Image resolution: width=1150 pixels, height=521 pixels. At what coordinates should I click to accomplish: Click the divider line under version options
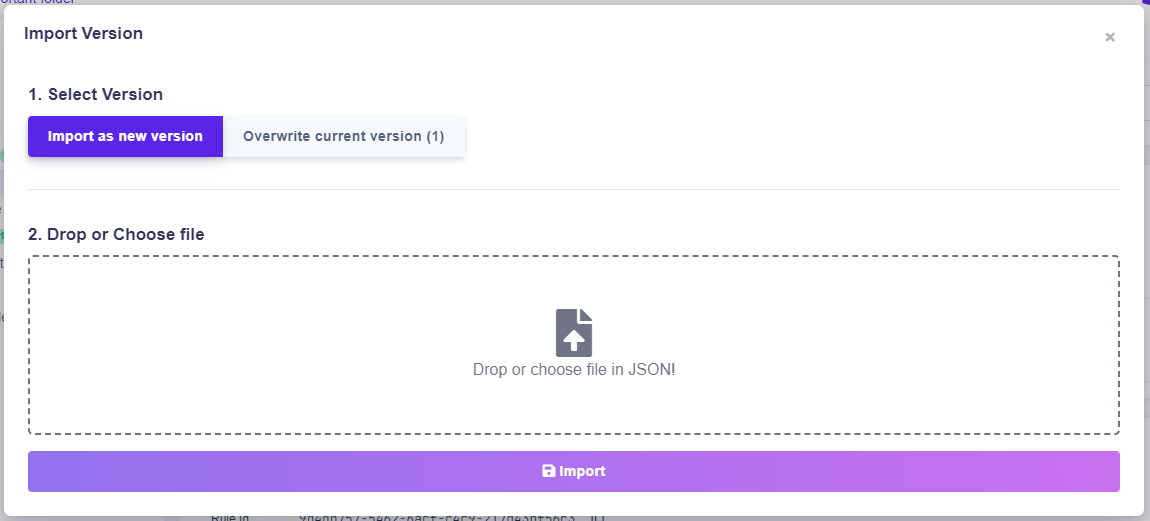pyautogui.click(x=574, y=189)
